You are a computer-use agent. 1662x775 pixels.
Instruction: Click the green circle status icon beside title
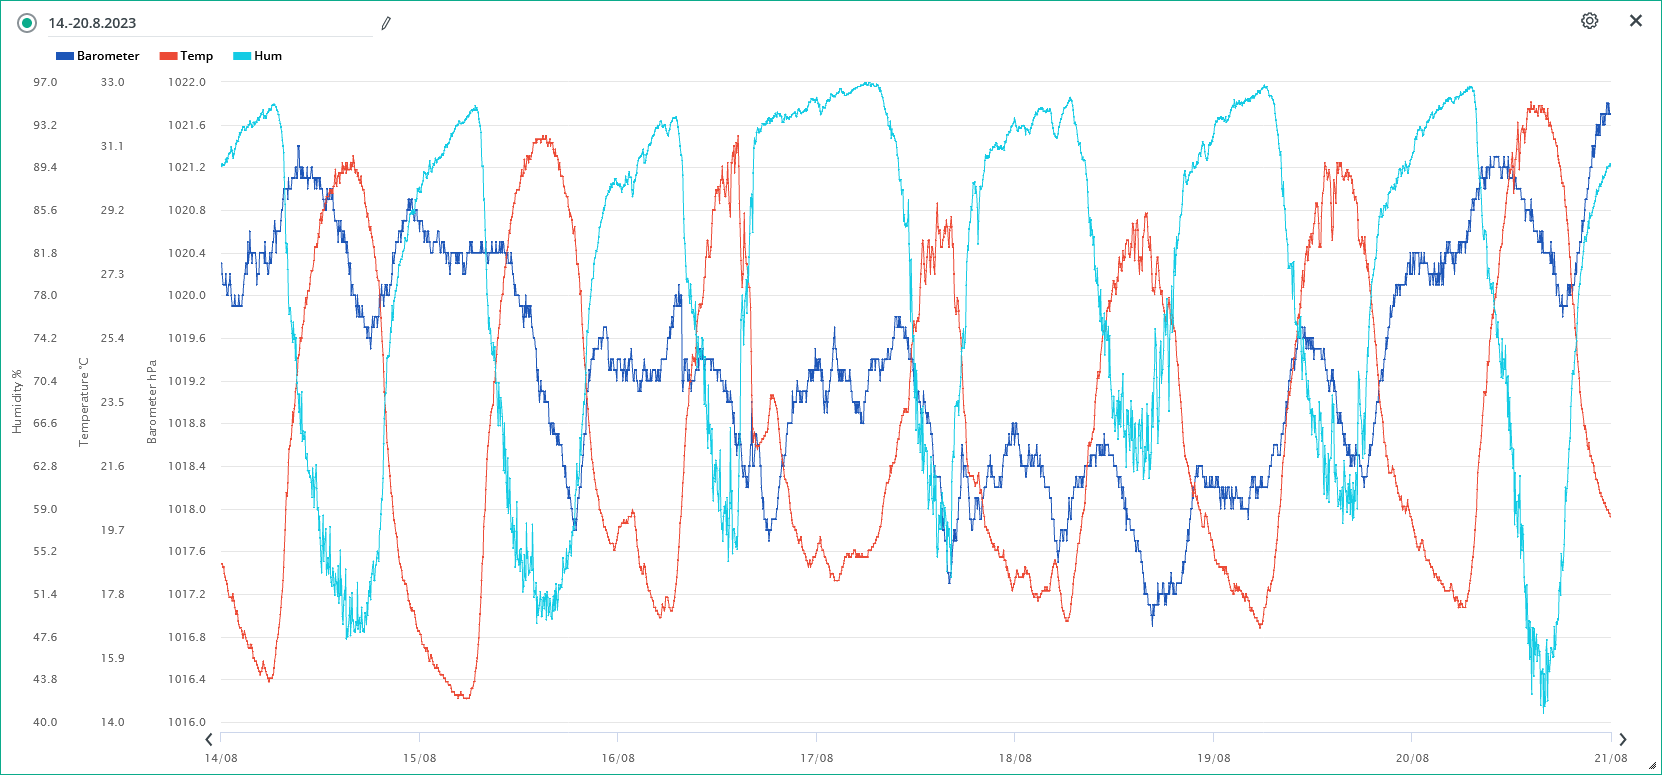27,23
